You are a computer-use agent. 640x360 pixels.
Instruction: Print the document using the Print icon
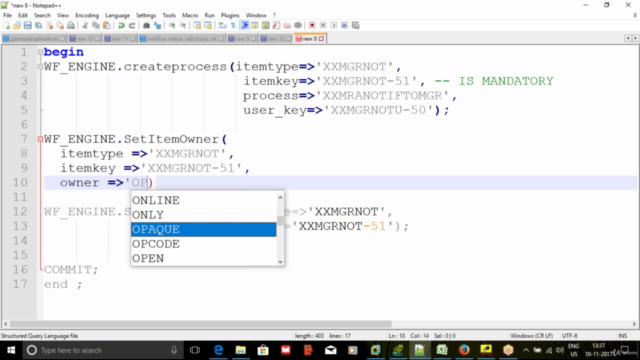[x=71, y=25]
